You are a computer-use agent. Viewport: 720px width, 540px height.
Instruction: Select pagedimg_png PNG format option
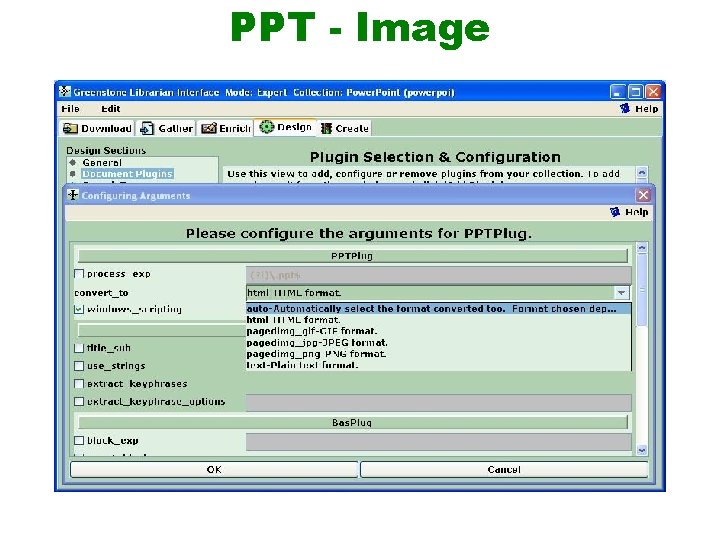click(x=438, y=354)
